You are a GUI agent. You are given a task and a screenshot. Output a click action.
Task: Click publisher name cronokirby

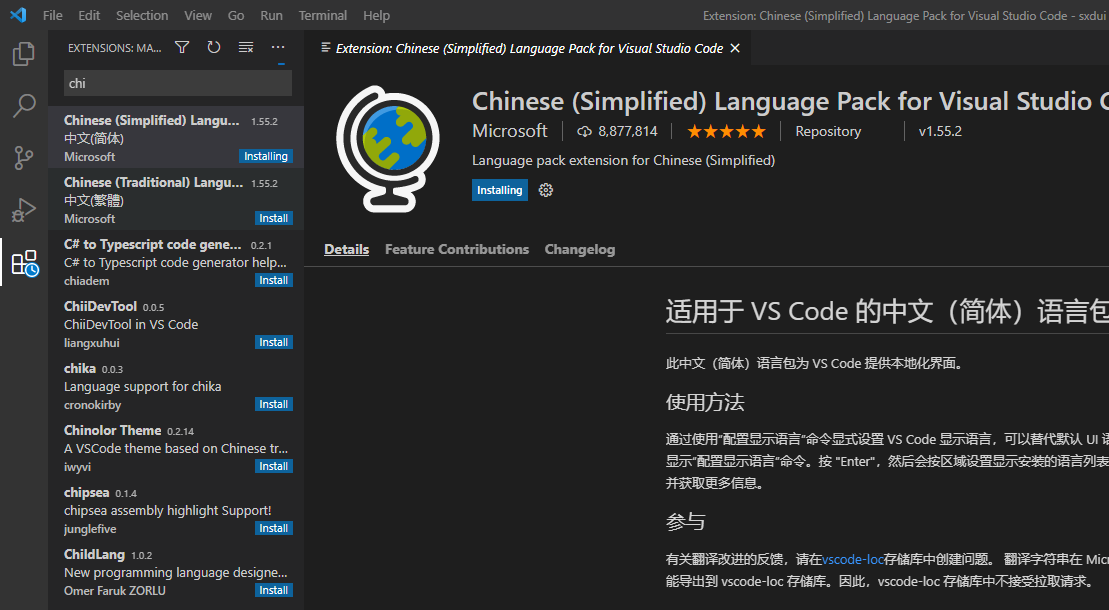[x=92, y=405]
